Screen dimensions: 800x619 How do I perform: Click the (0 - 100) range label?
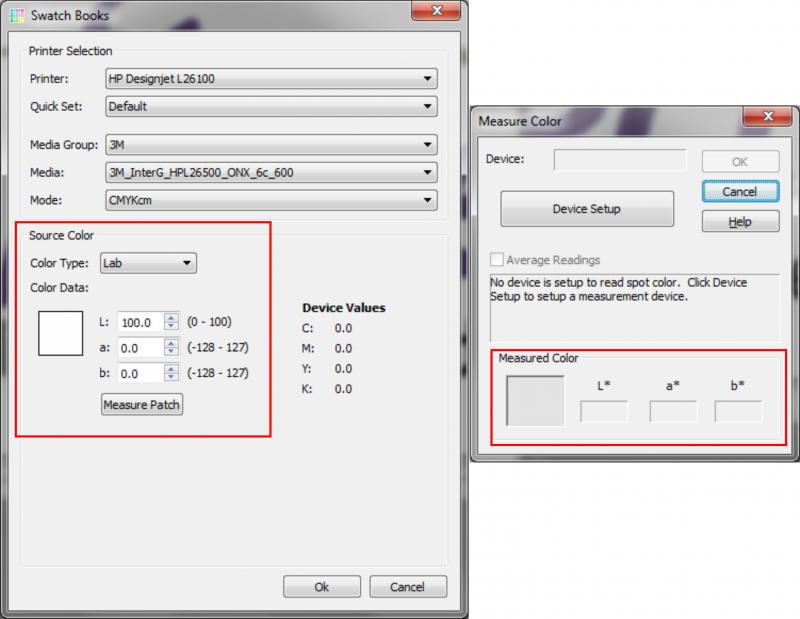209,321
